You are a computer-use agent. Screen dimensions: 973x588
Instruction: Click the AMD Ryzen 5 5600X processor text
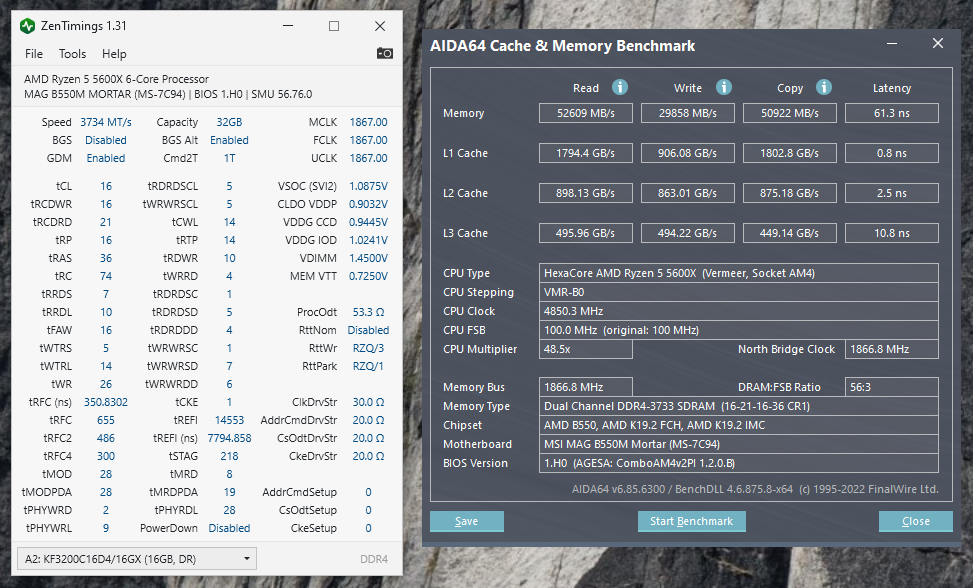[x=116, y=79]
